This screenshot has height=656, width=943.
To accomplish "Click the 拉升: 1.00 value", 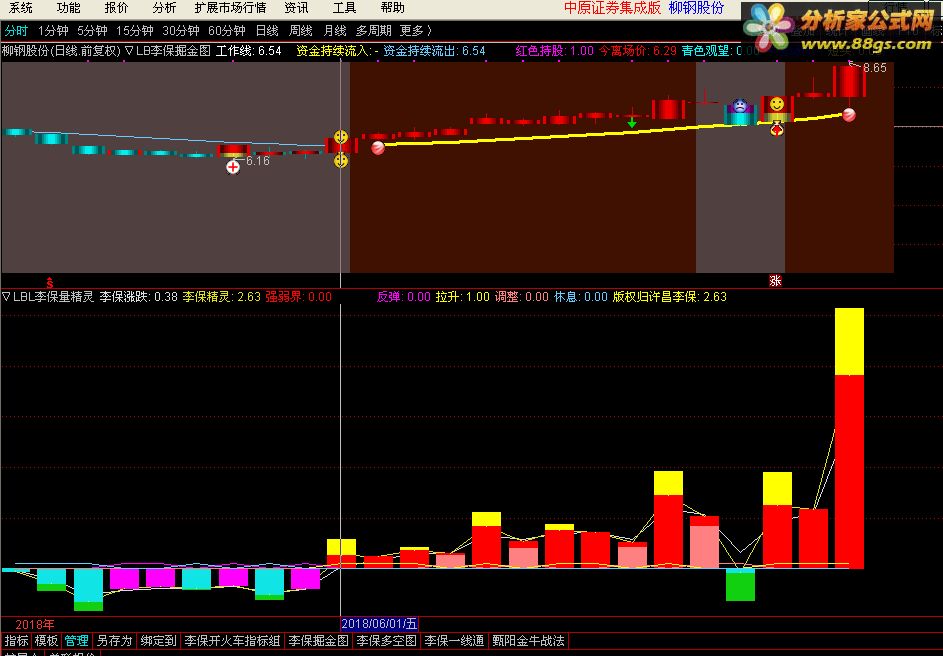I will point(462,296).
